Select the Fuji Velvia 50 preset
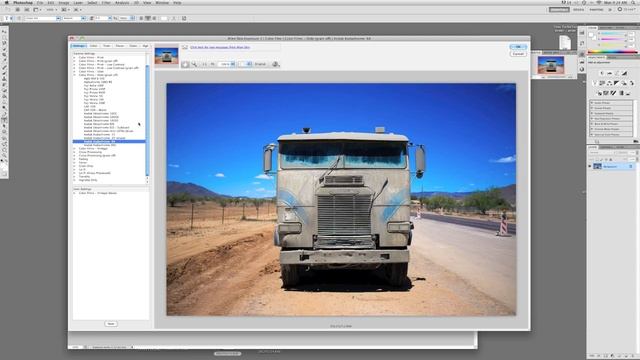This screenshot has height=360, width=640. 93,96
